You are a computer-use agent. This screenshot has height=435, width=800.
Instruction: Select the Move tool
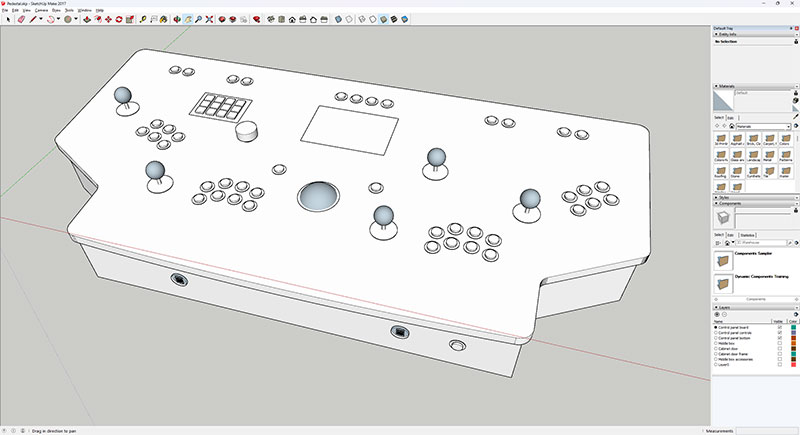[x=108, y=19]
